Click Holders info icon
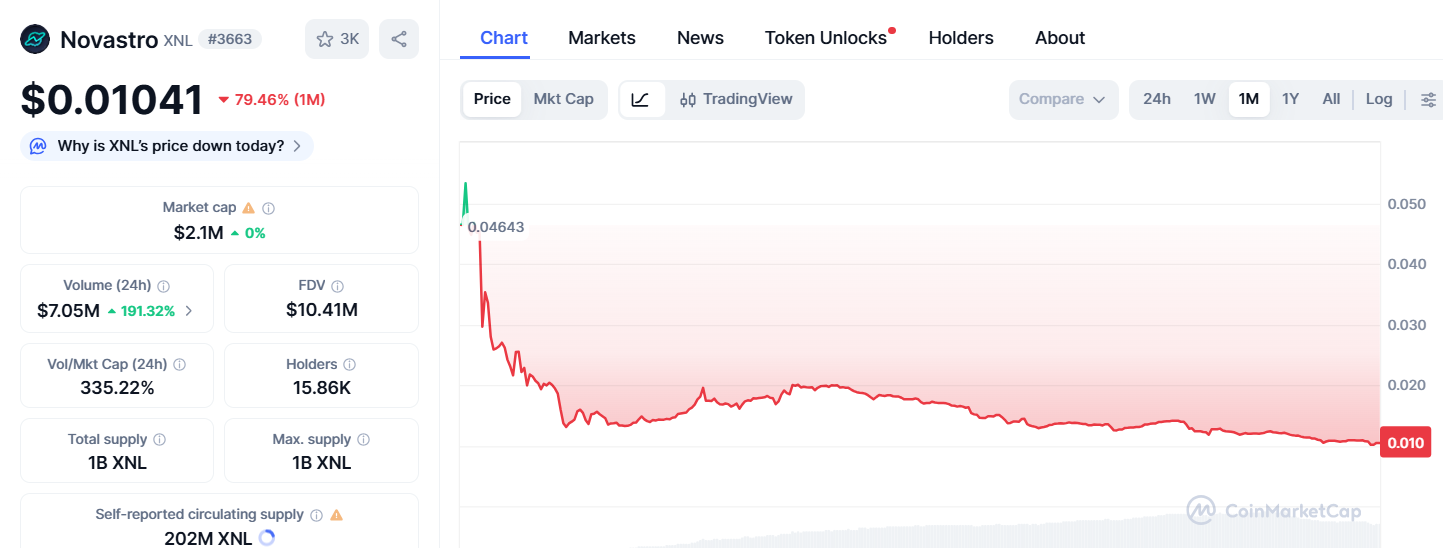 [x=349, y=365]
